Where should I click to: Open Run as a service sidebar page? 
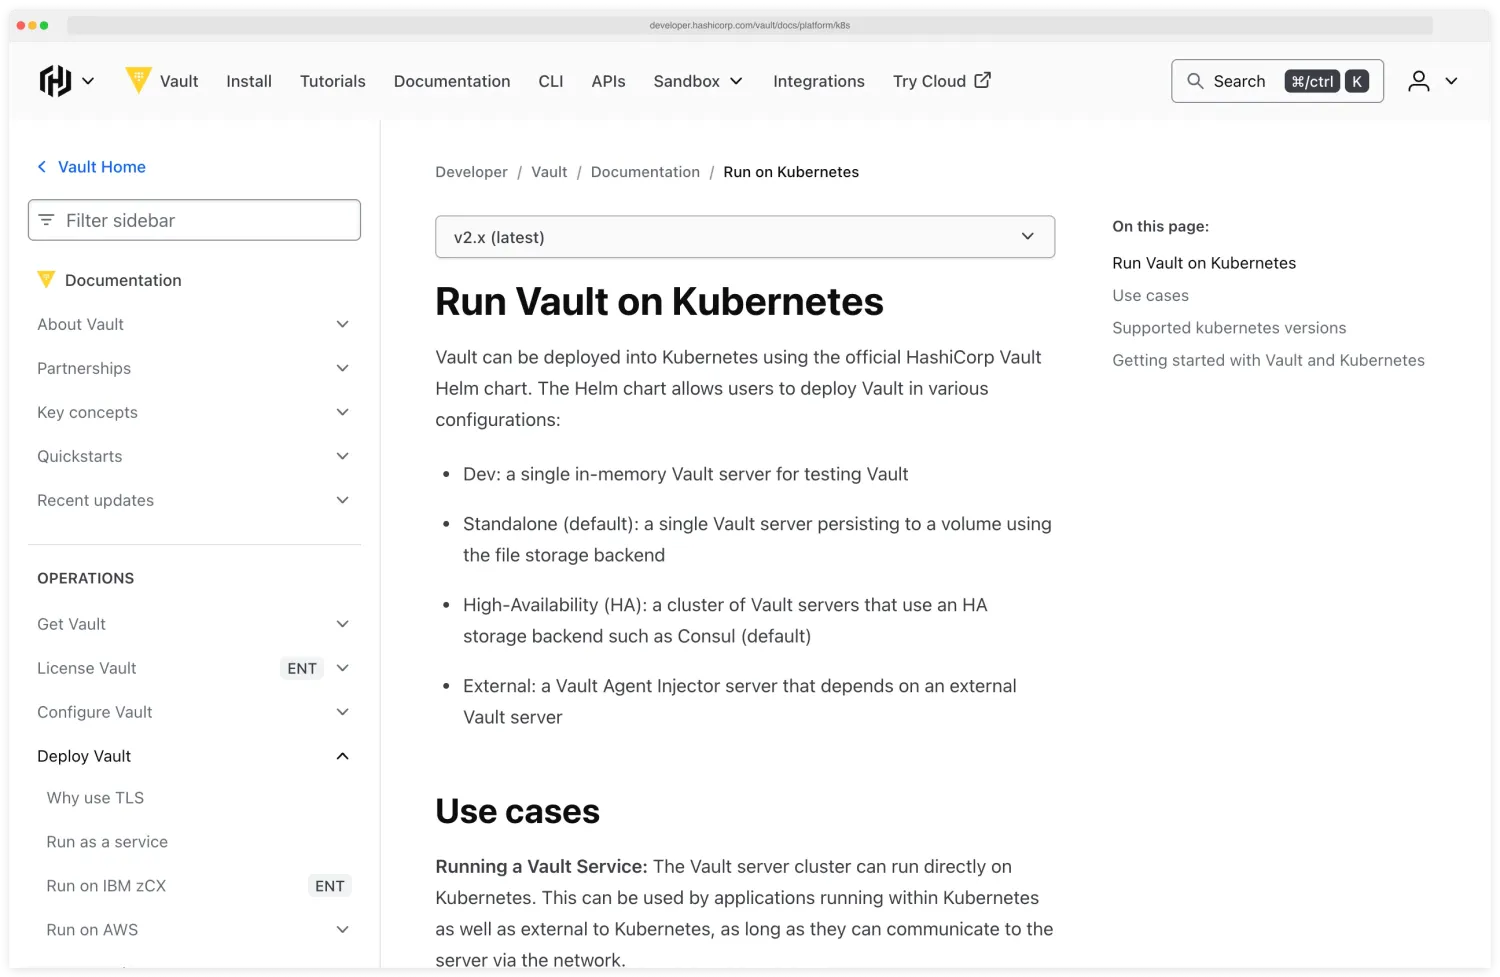[107, 842]
